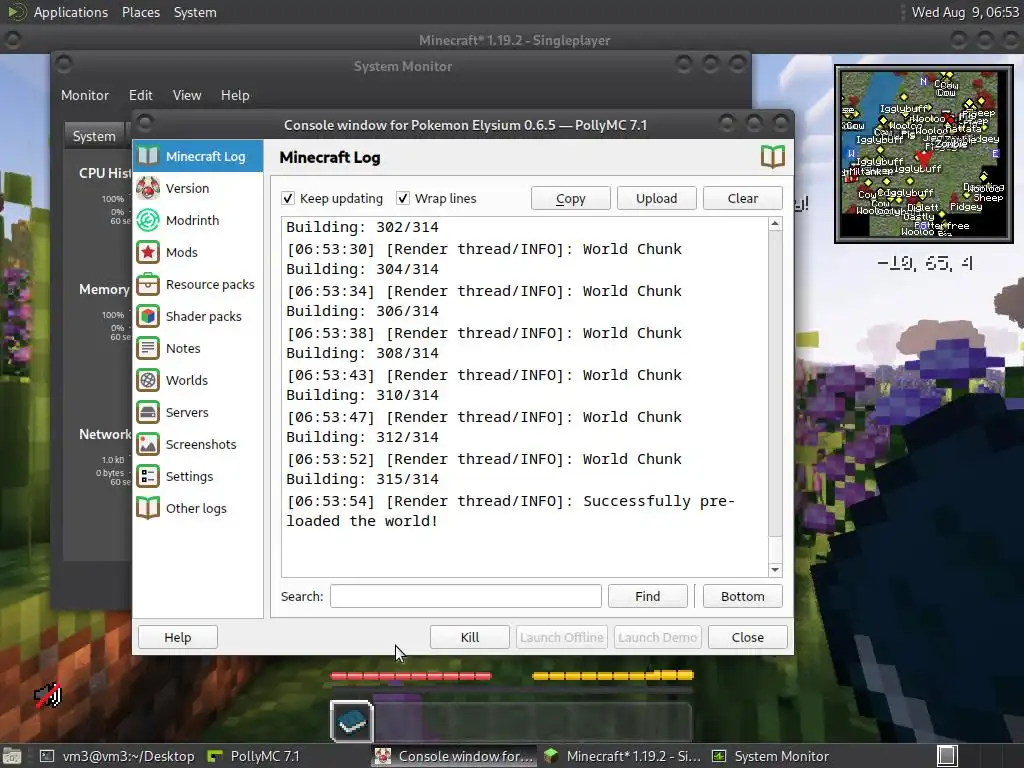
Task: Click the Close button in console window
Action: (x=748, y=637)
